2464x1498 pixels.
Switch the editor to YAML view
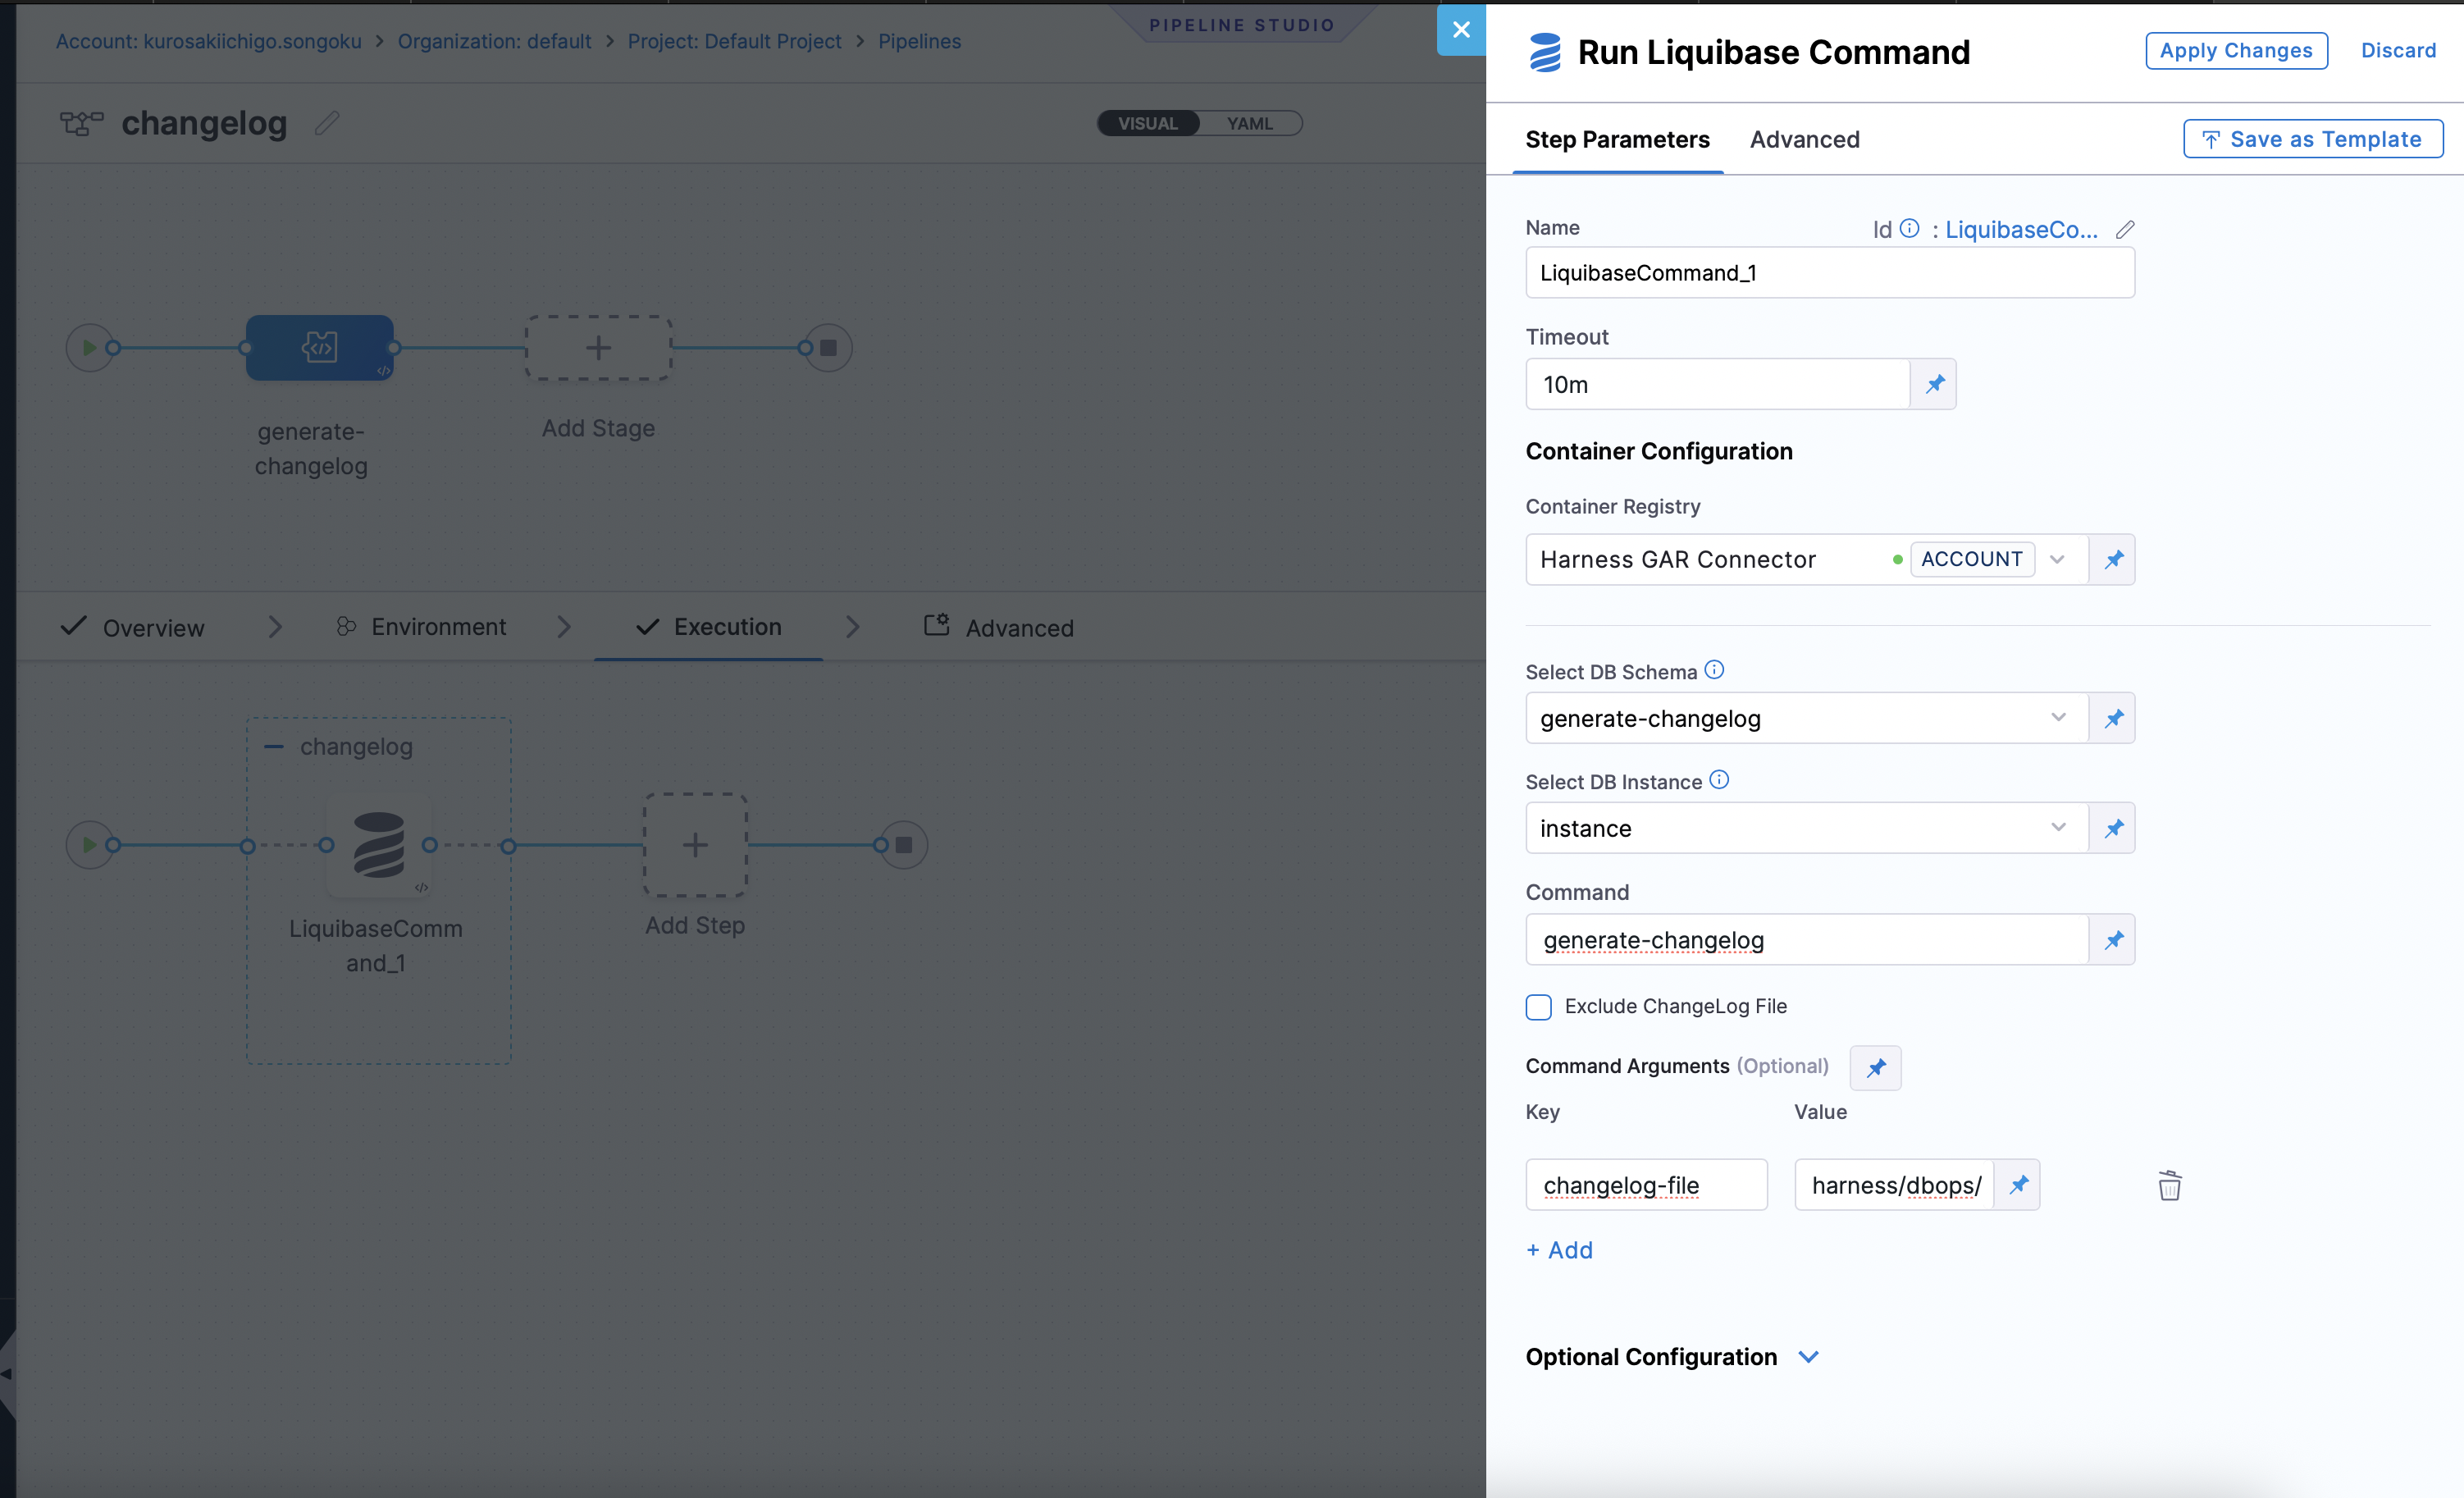click(x=1250, y=122)
